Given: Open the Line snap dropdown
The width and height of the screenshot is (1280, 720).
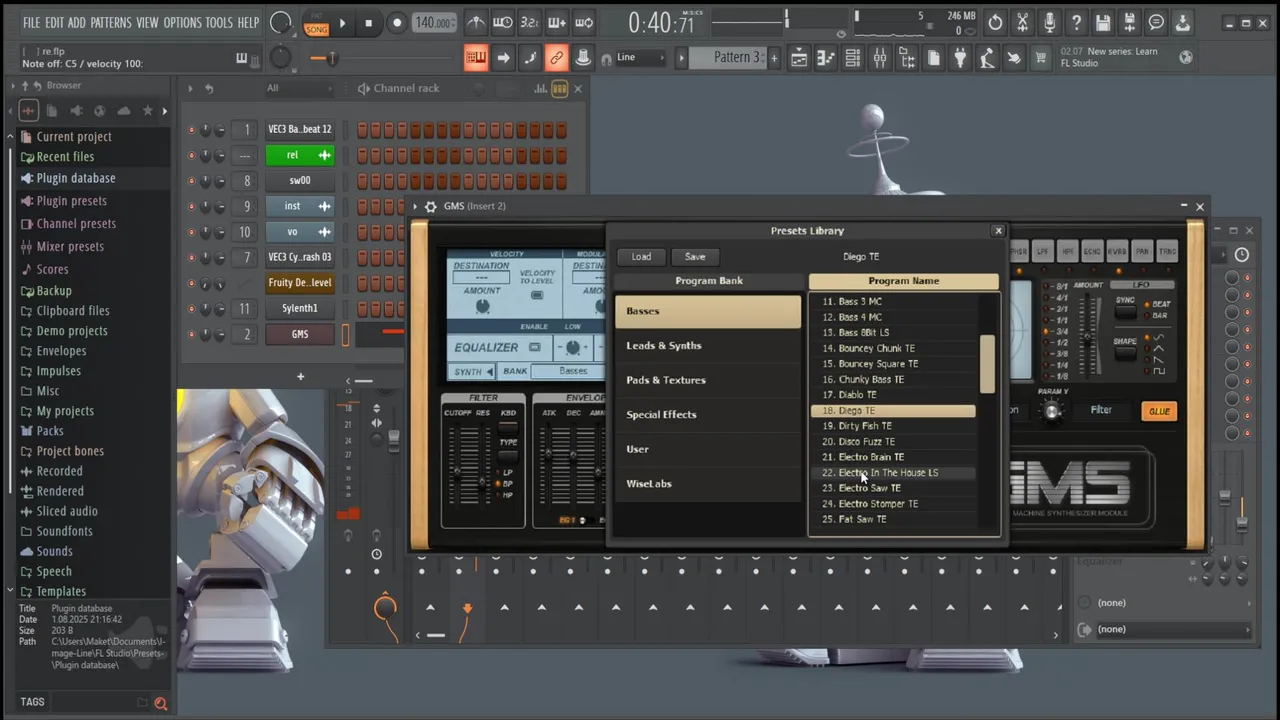Looking at the screenshot, I should 640,58.
